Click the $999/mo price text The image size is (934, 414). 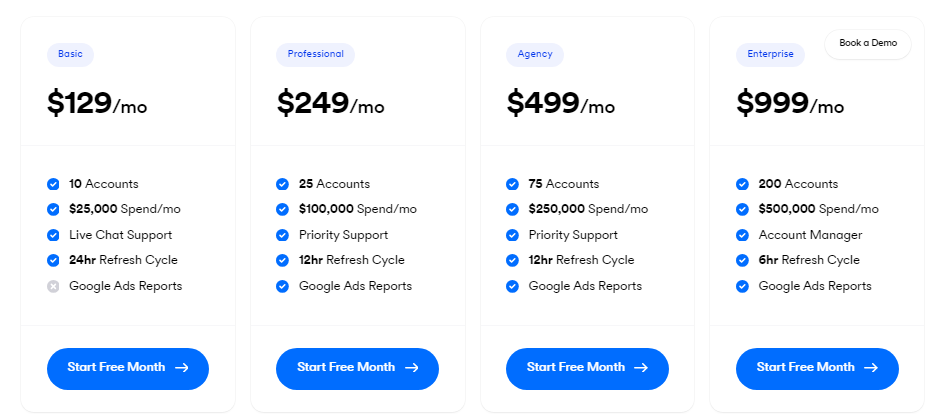(x=790, y=104)
